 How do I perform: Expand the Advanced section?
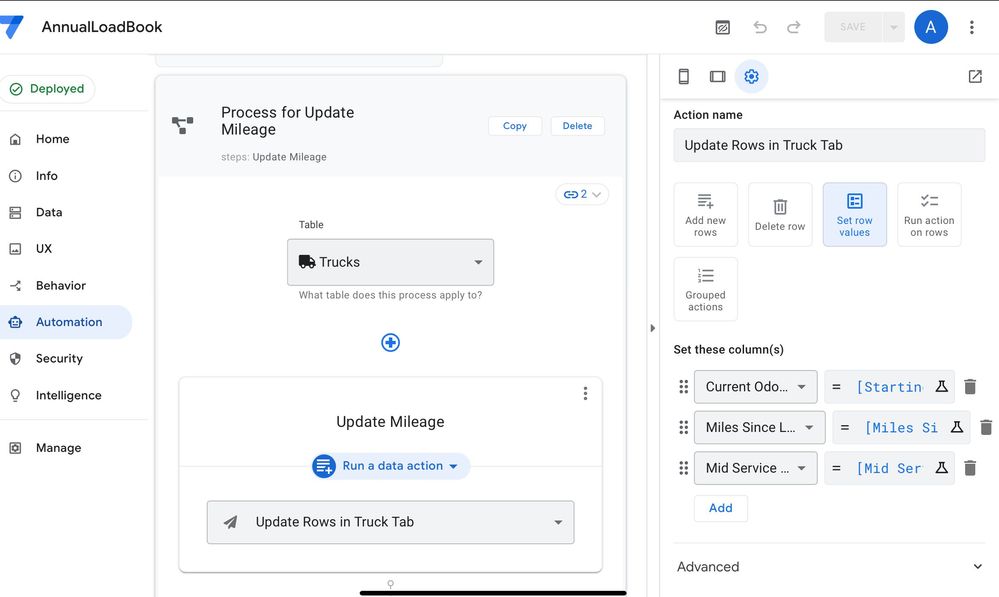click(x=830, y=566)
